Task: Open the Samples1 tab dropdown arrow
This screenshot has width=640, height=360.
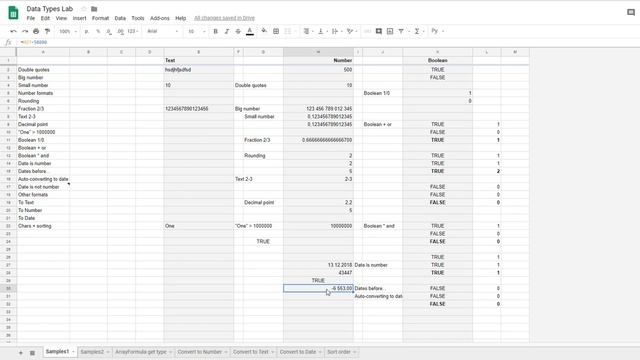Action: (x=73, y=352)
